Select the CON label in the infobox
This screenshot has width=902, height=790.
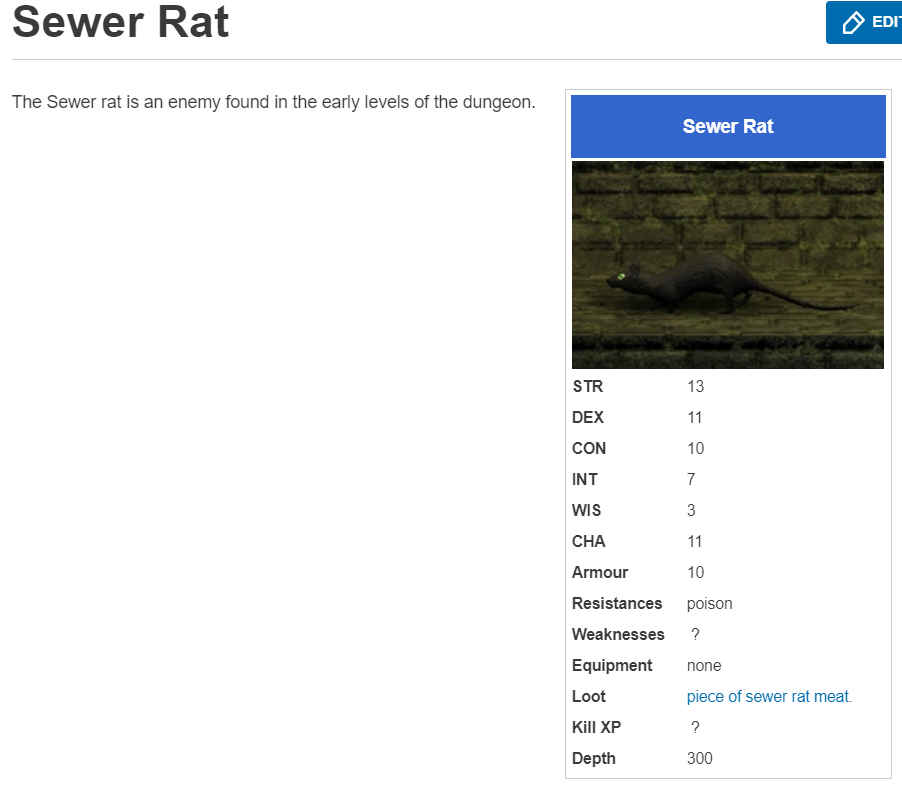(x=589, y=448)
